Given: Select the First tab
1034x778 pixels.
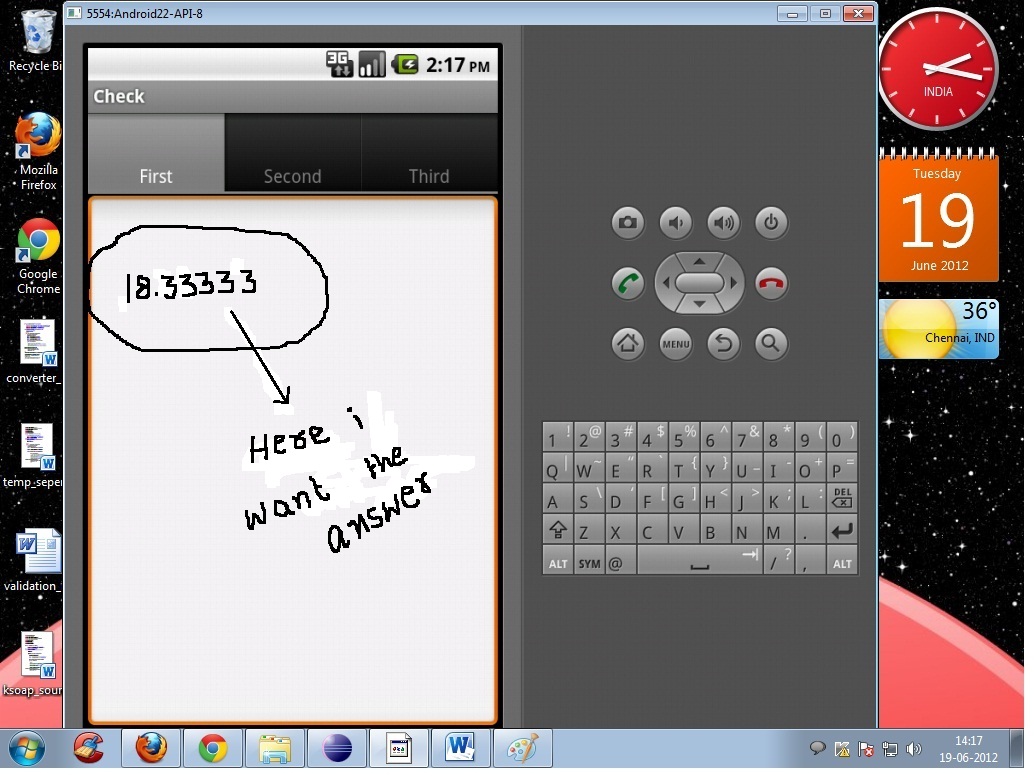Looking at the screenshot, I should [x=156, y=153].
